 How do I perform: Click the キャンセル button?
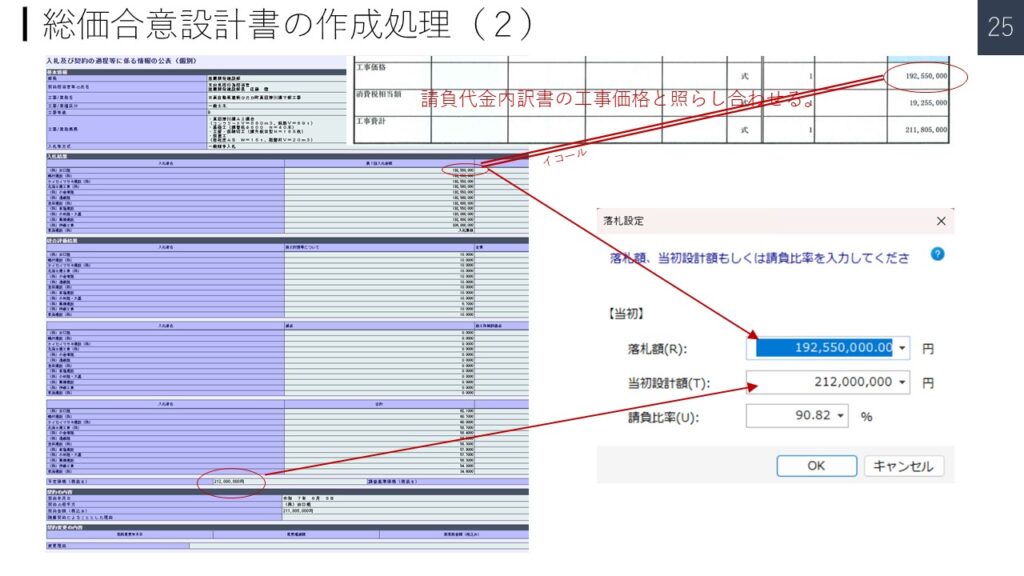[903, 466]
